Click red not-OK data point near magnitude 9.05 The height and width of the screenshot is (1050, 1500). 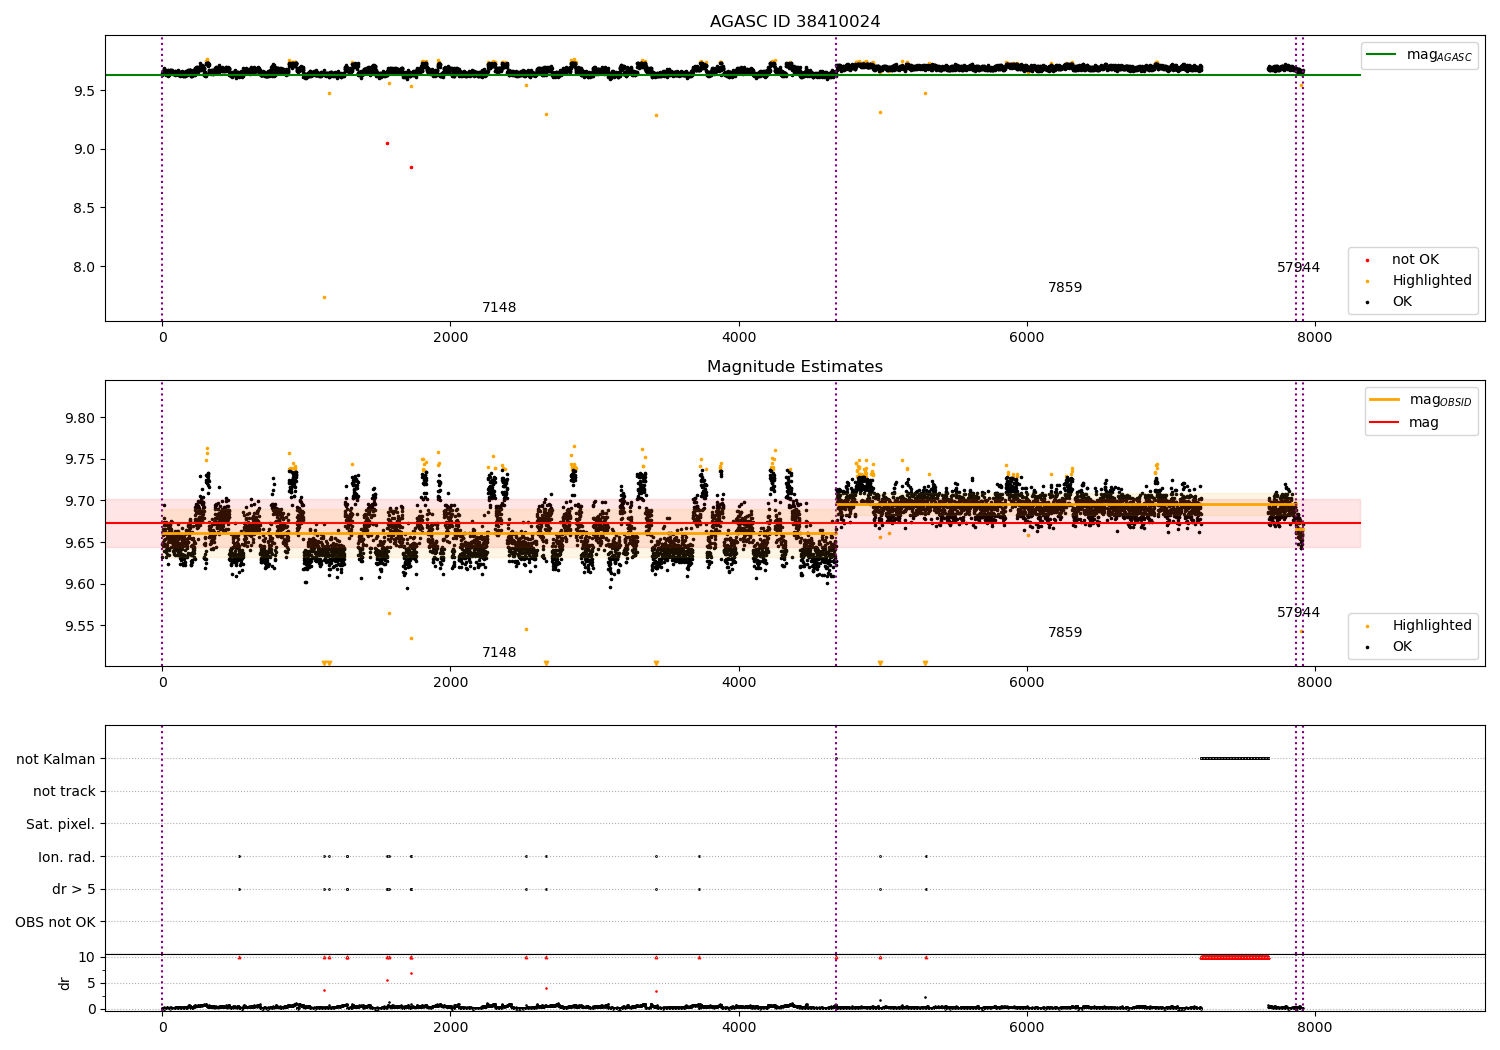coord(387,143)
